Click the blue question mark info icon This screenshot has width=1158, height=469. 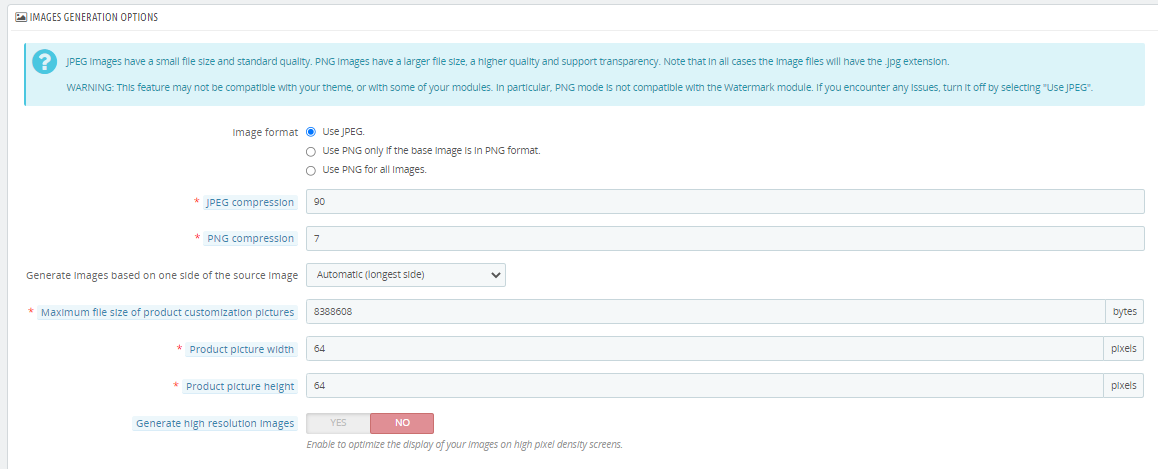(45, 63)
